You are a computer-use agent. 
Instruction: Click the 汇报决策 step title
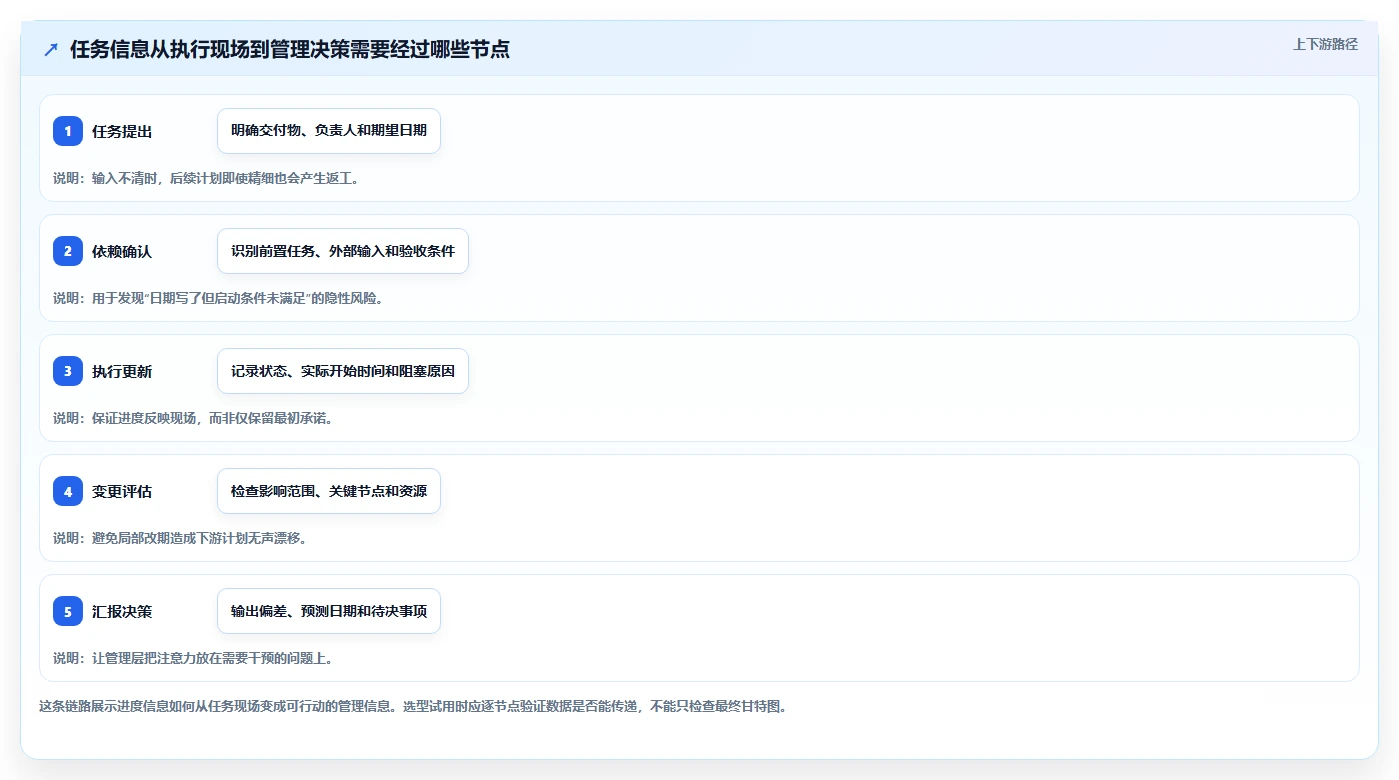(x=122, y=611)
